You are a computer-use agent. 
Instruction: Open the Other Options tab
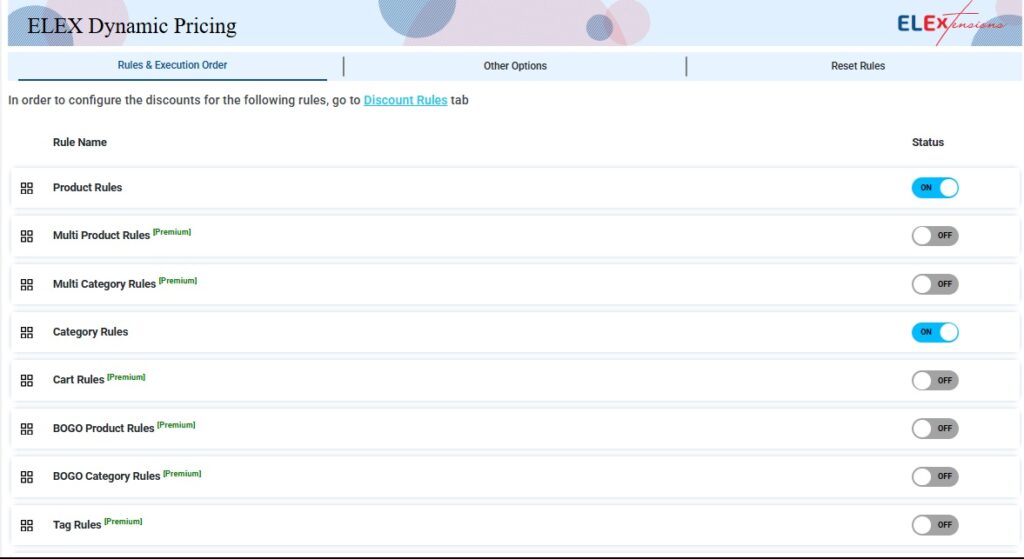(x=515, y=66)
